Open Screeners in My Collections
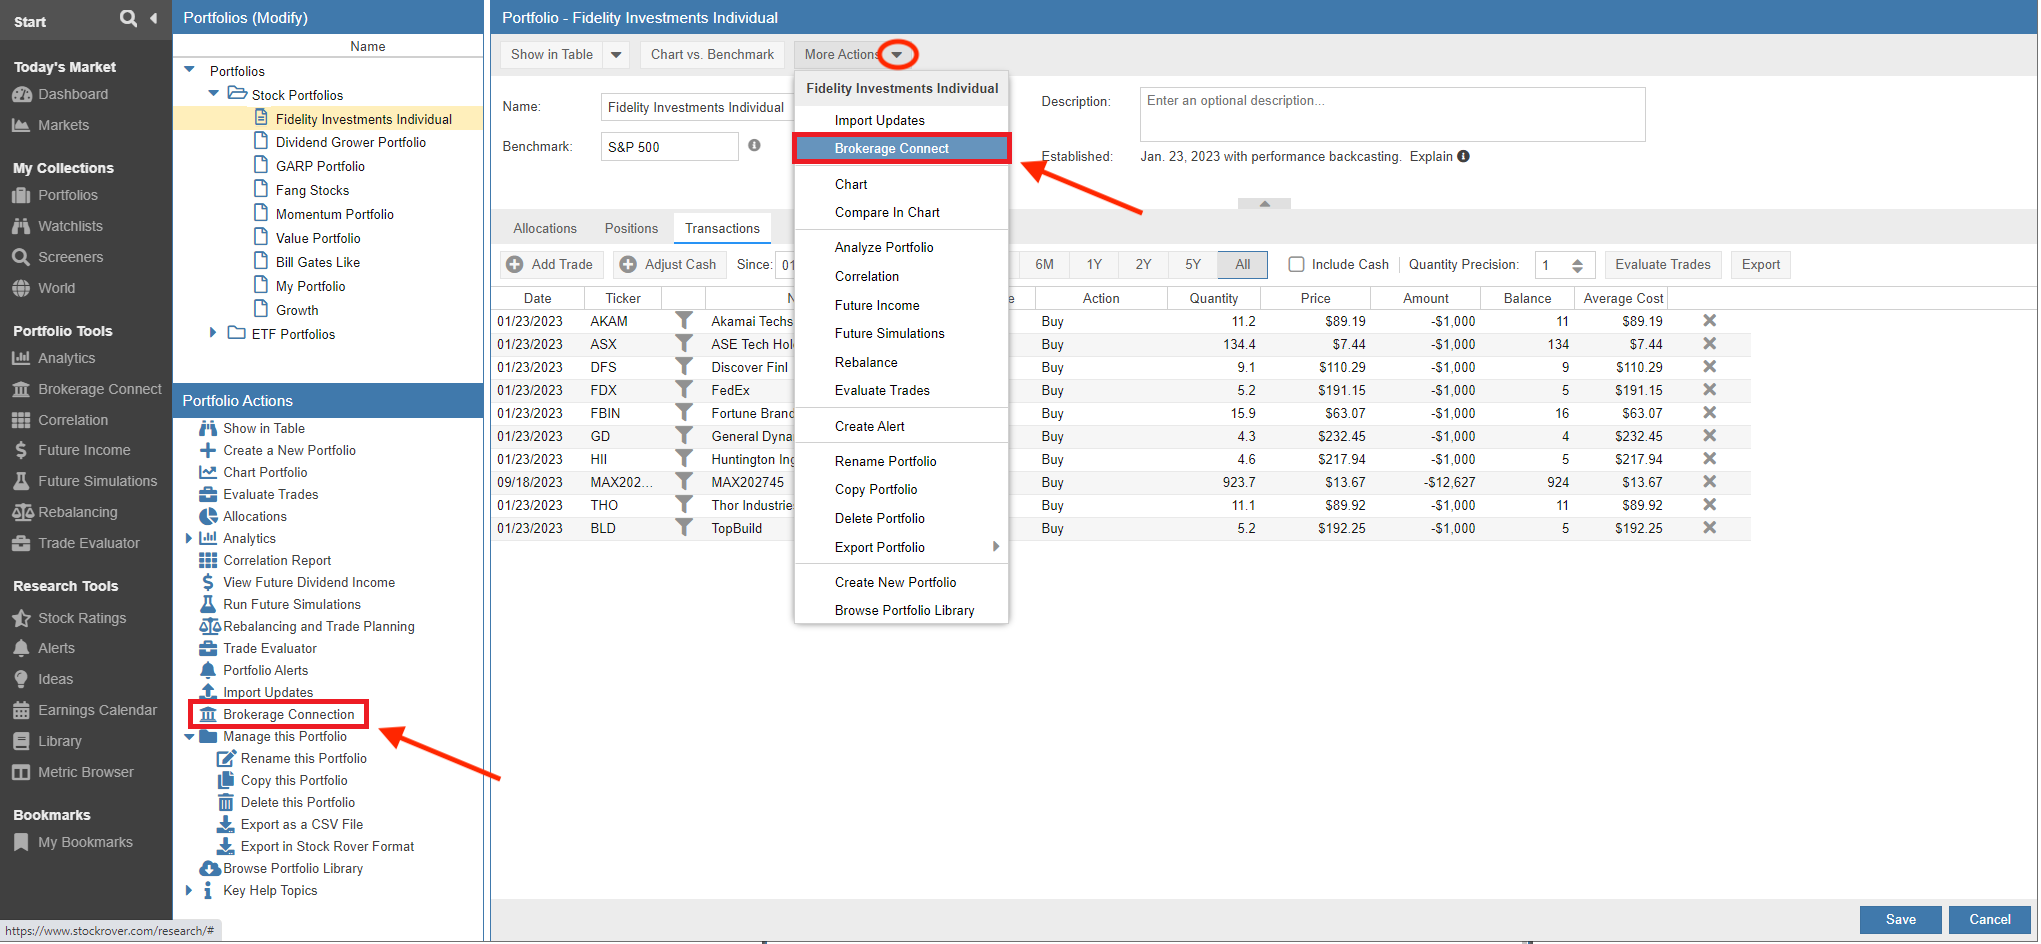Image resolution: width=2041 pixels, height=944 pixels. (x=70, y=257)
